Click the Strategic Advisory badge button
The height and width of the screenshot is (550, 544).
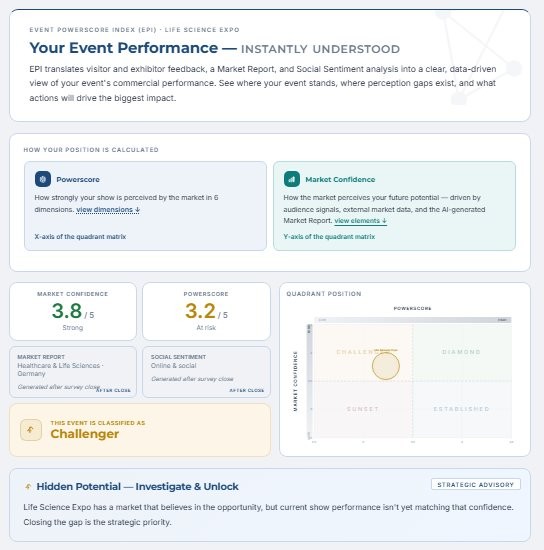click(476, 484)
